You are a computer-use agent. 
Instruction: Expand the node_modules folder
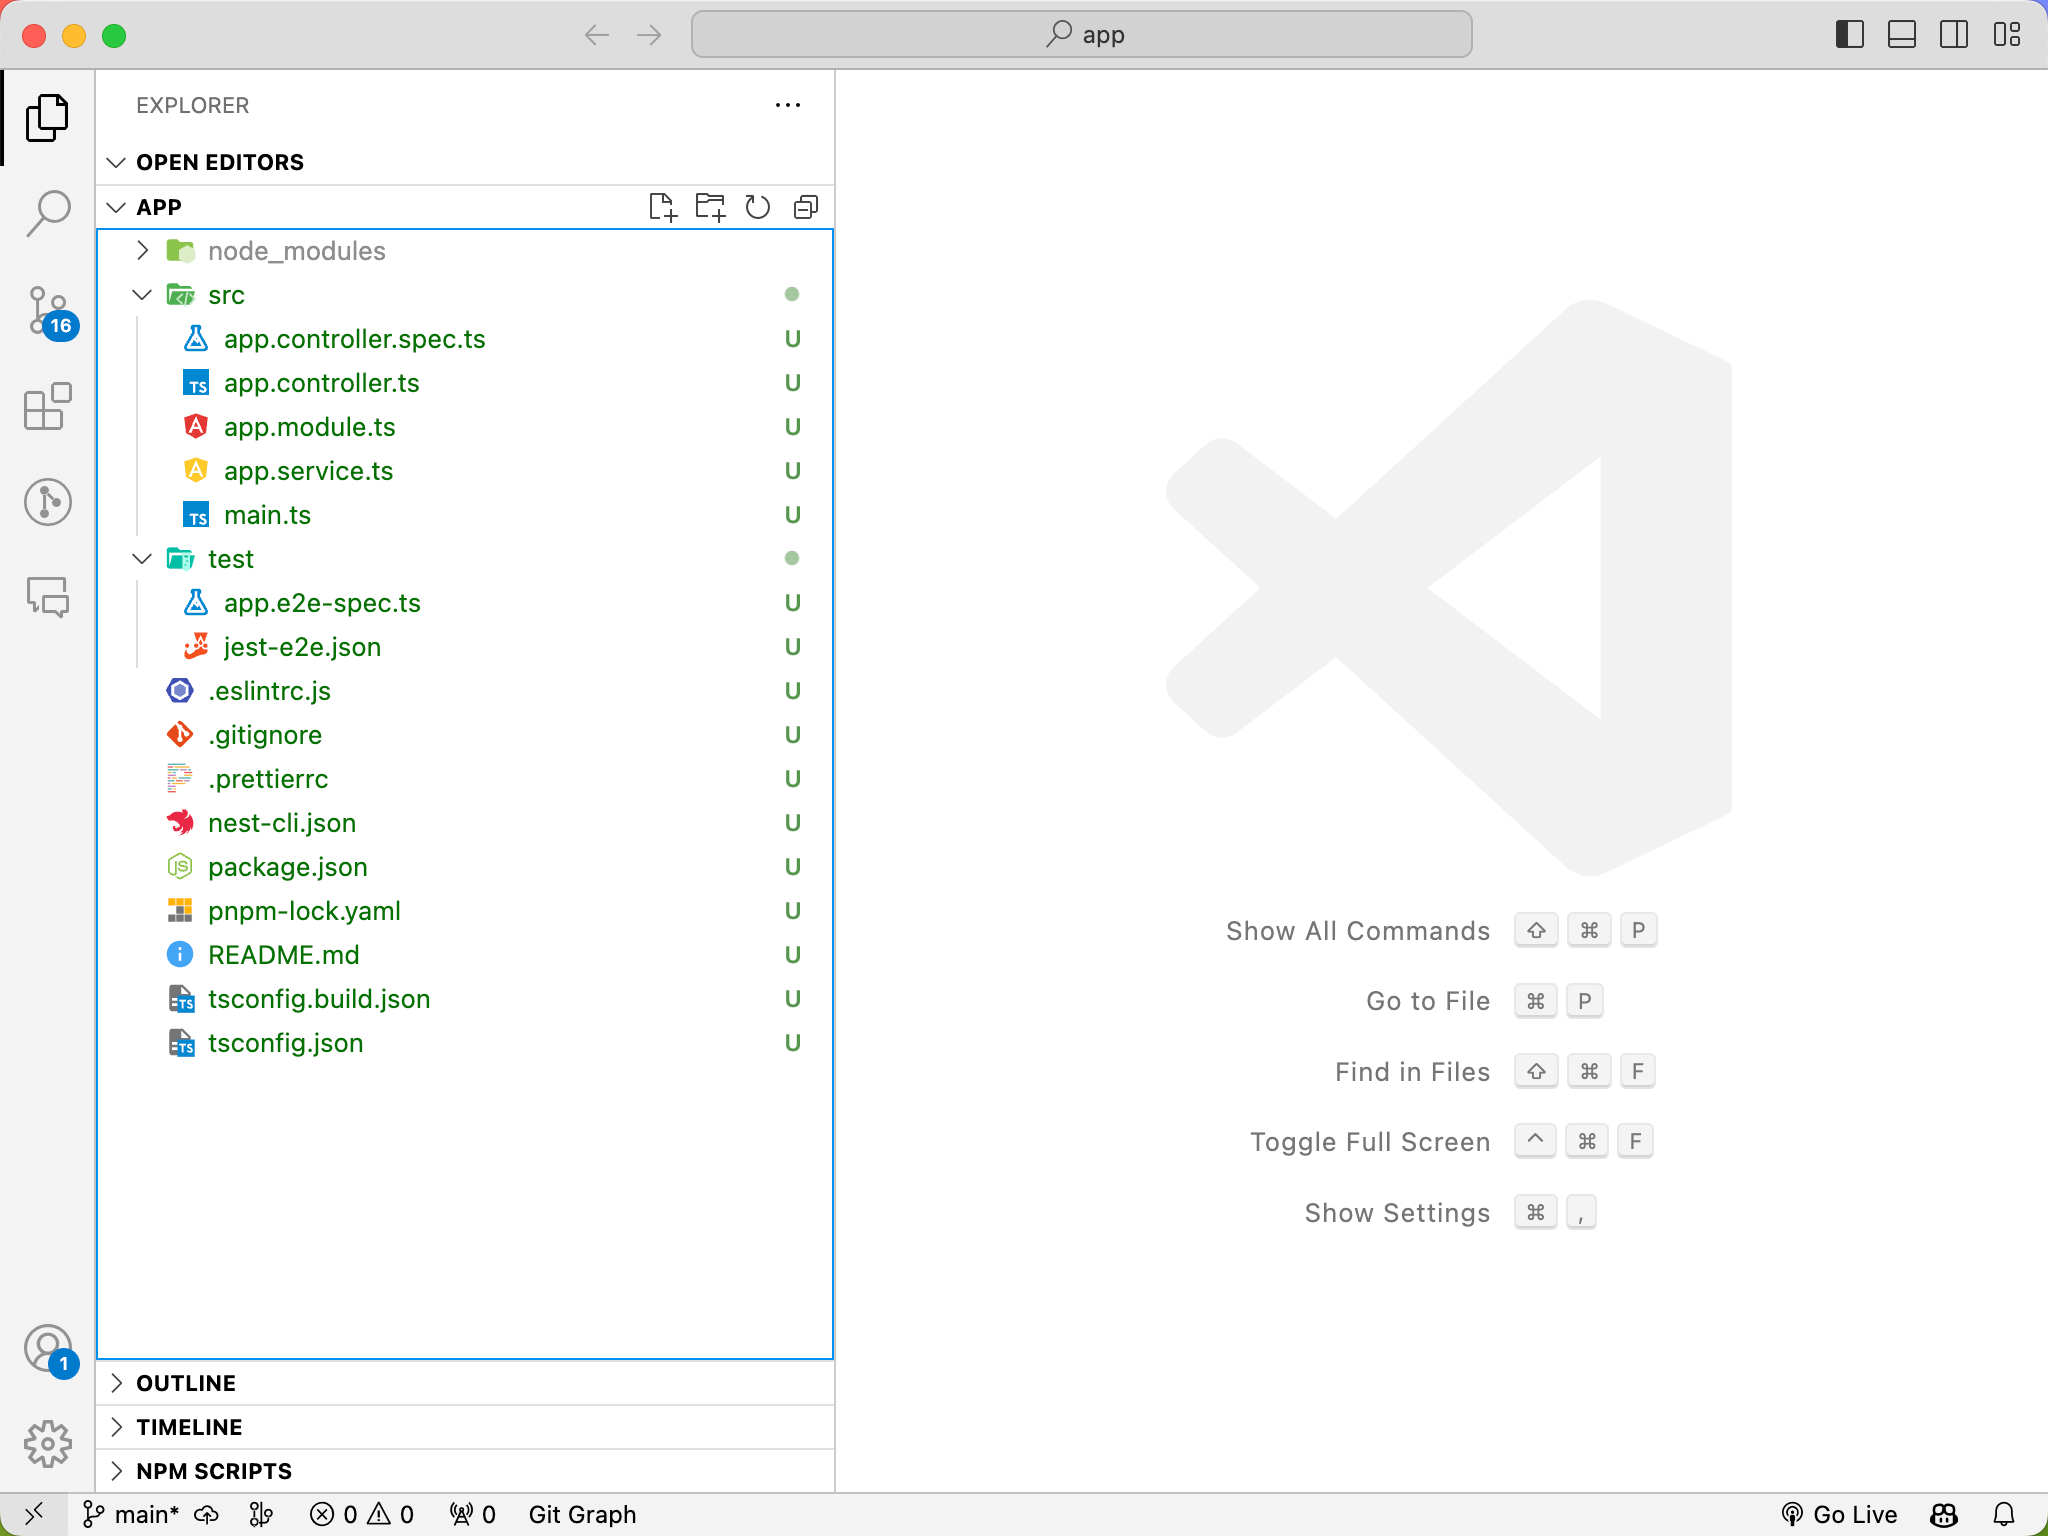tap(296, 251)
